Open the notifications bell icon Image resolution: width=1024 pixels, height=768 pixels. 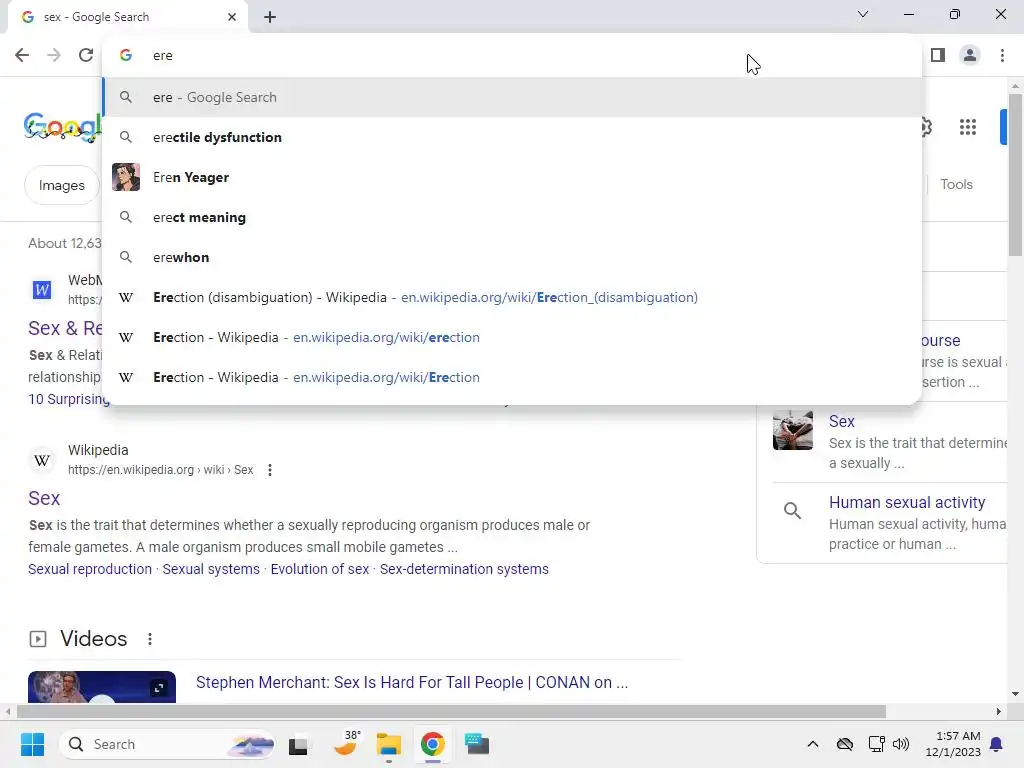997,744
